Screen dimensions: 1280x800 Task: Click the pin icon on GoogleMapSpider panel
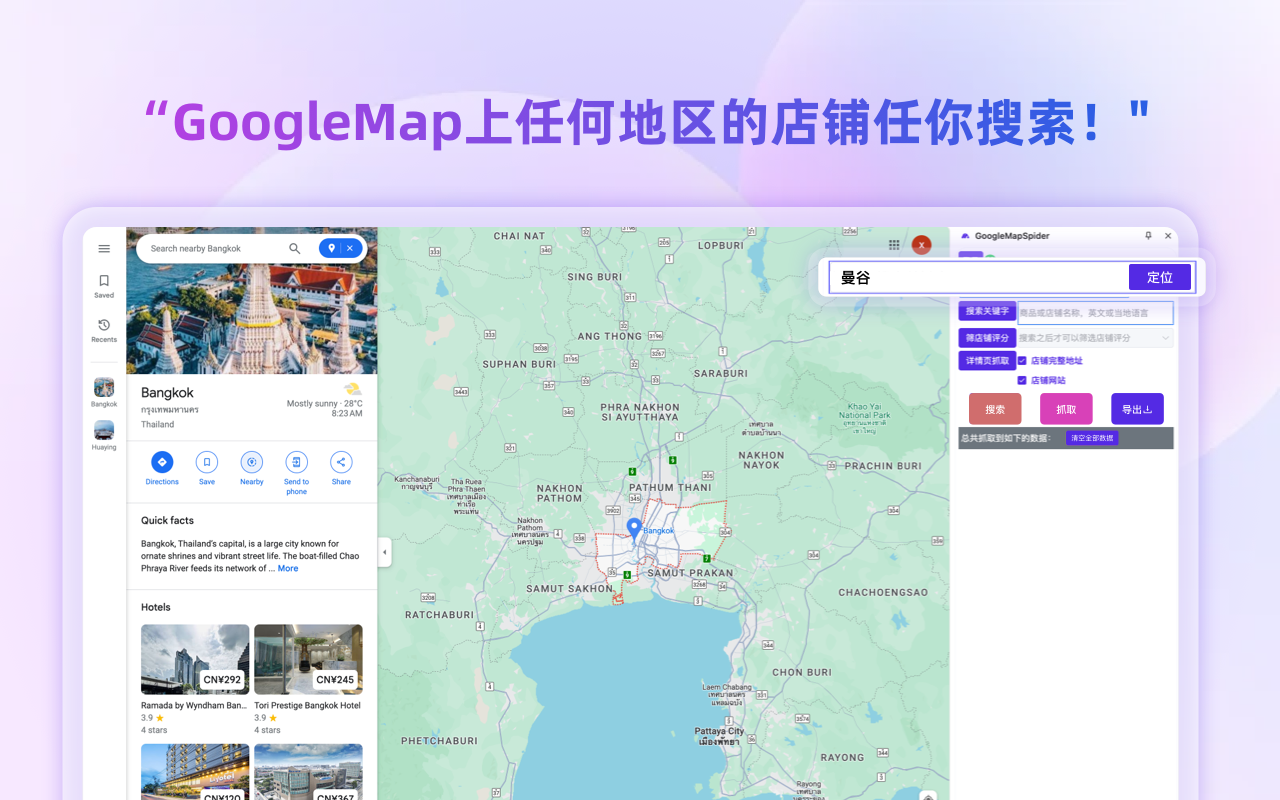pyautogui.click(x=1148, y=236)
